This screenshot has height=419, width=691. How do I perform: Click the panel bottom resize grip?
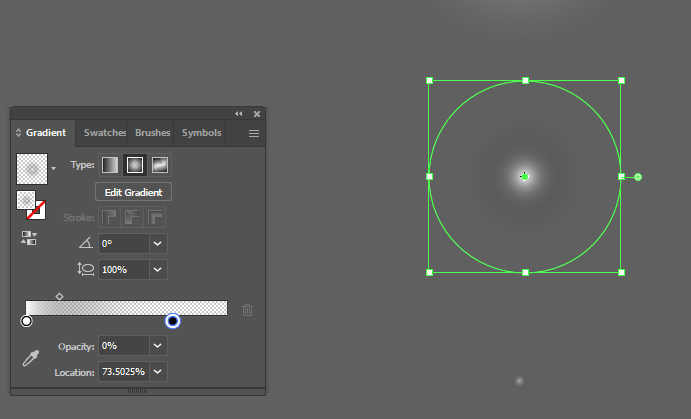click(137, 391)
